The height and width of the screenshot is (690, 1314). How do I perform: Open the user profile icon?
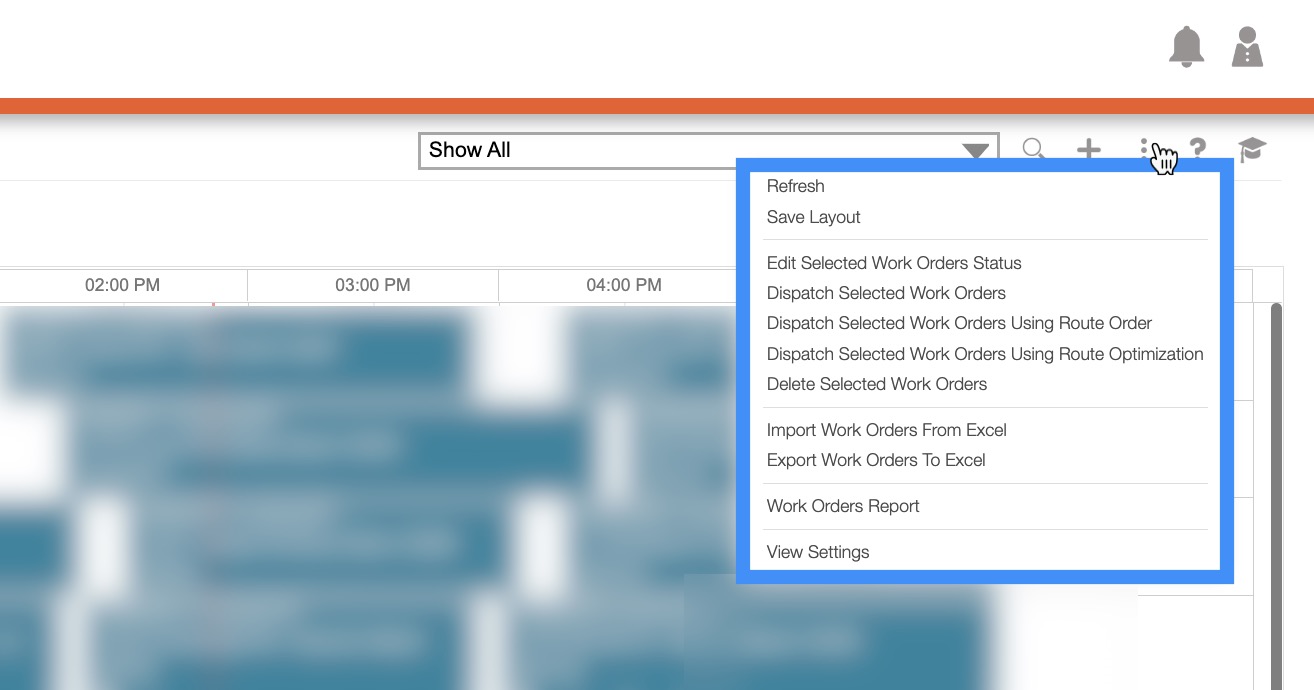coord(1247,47)
